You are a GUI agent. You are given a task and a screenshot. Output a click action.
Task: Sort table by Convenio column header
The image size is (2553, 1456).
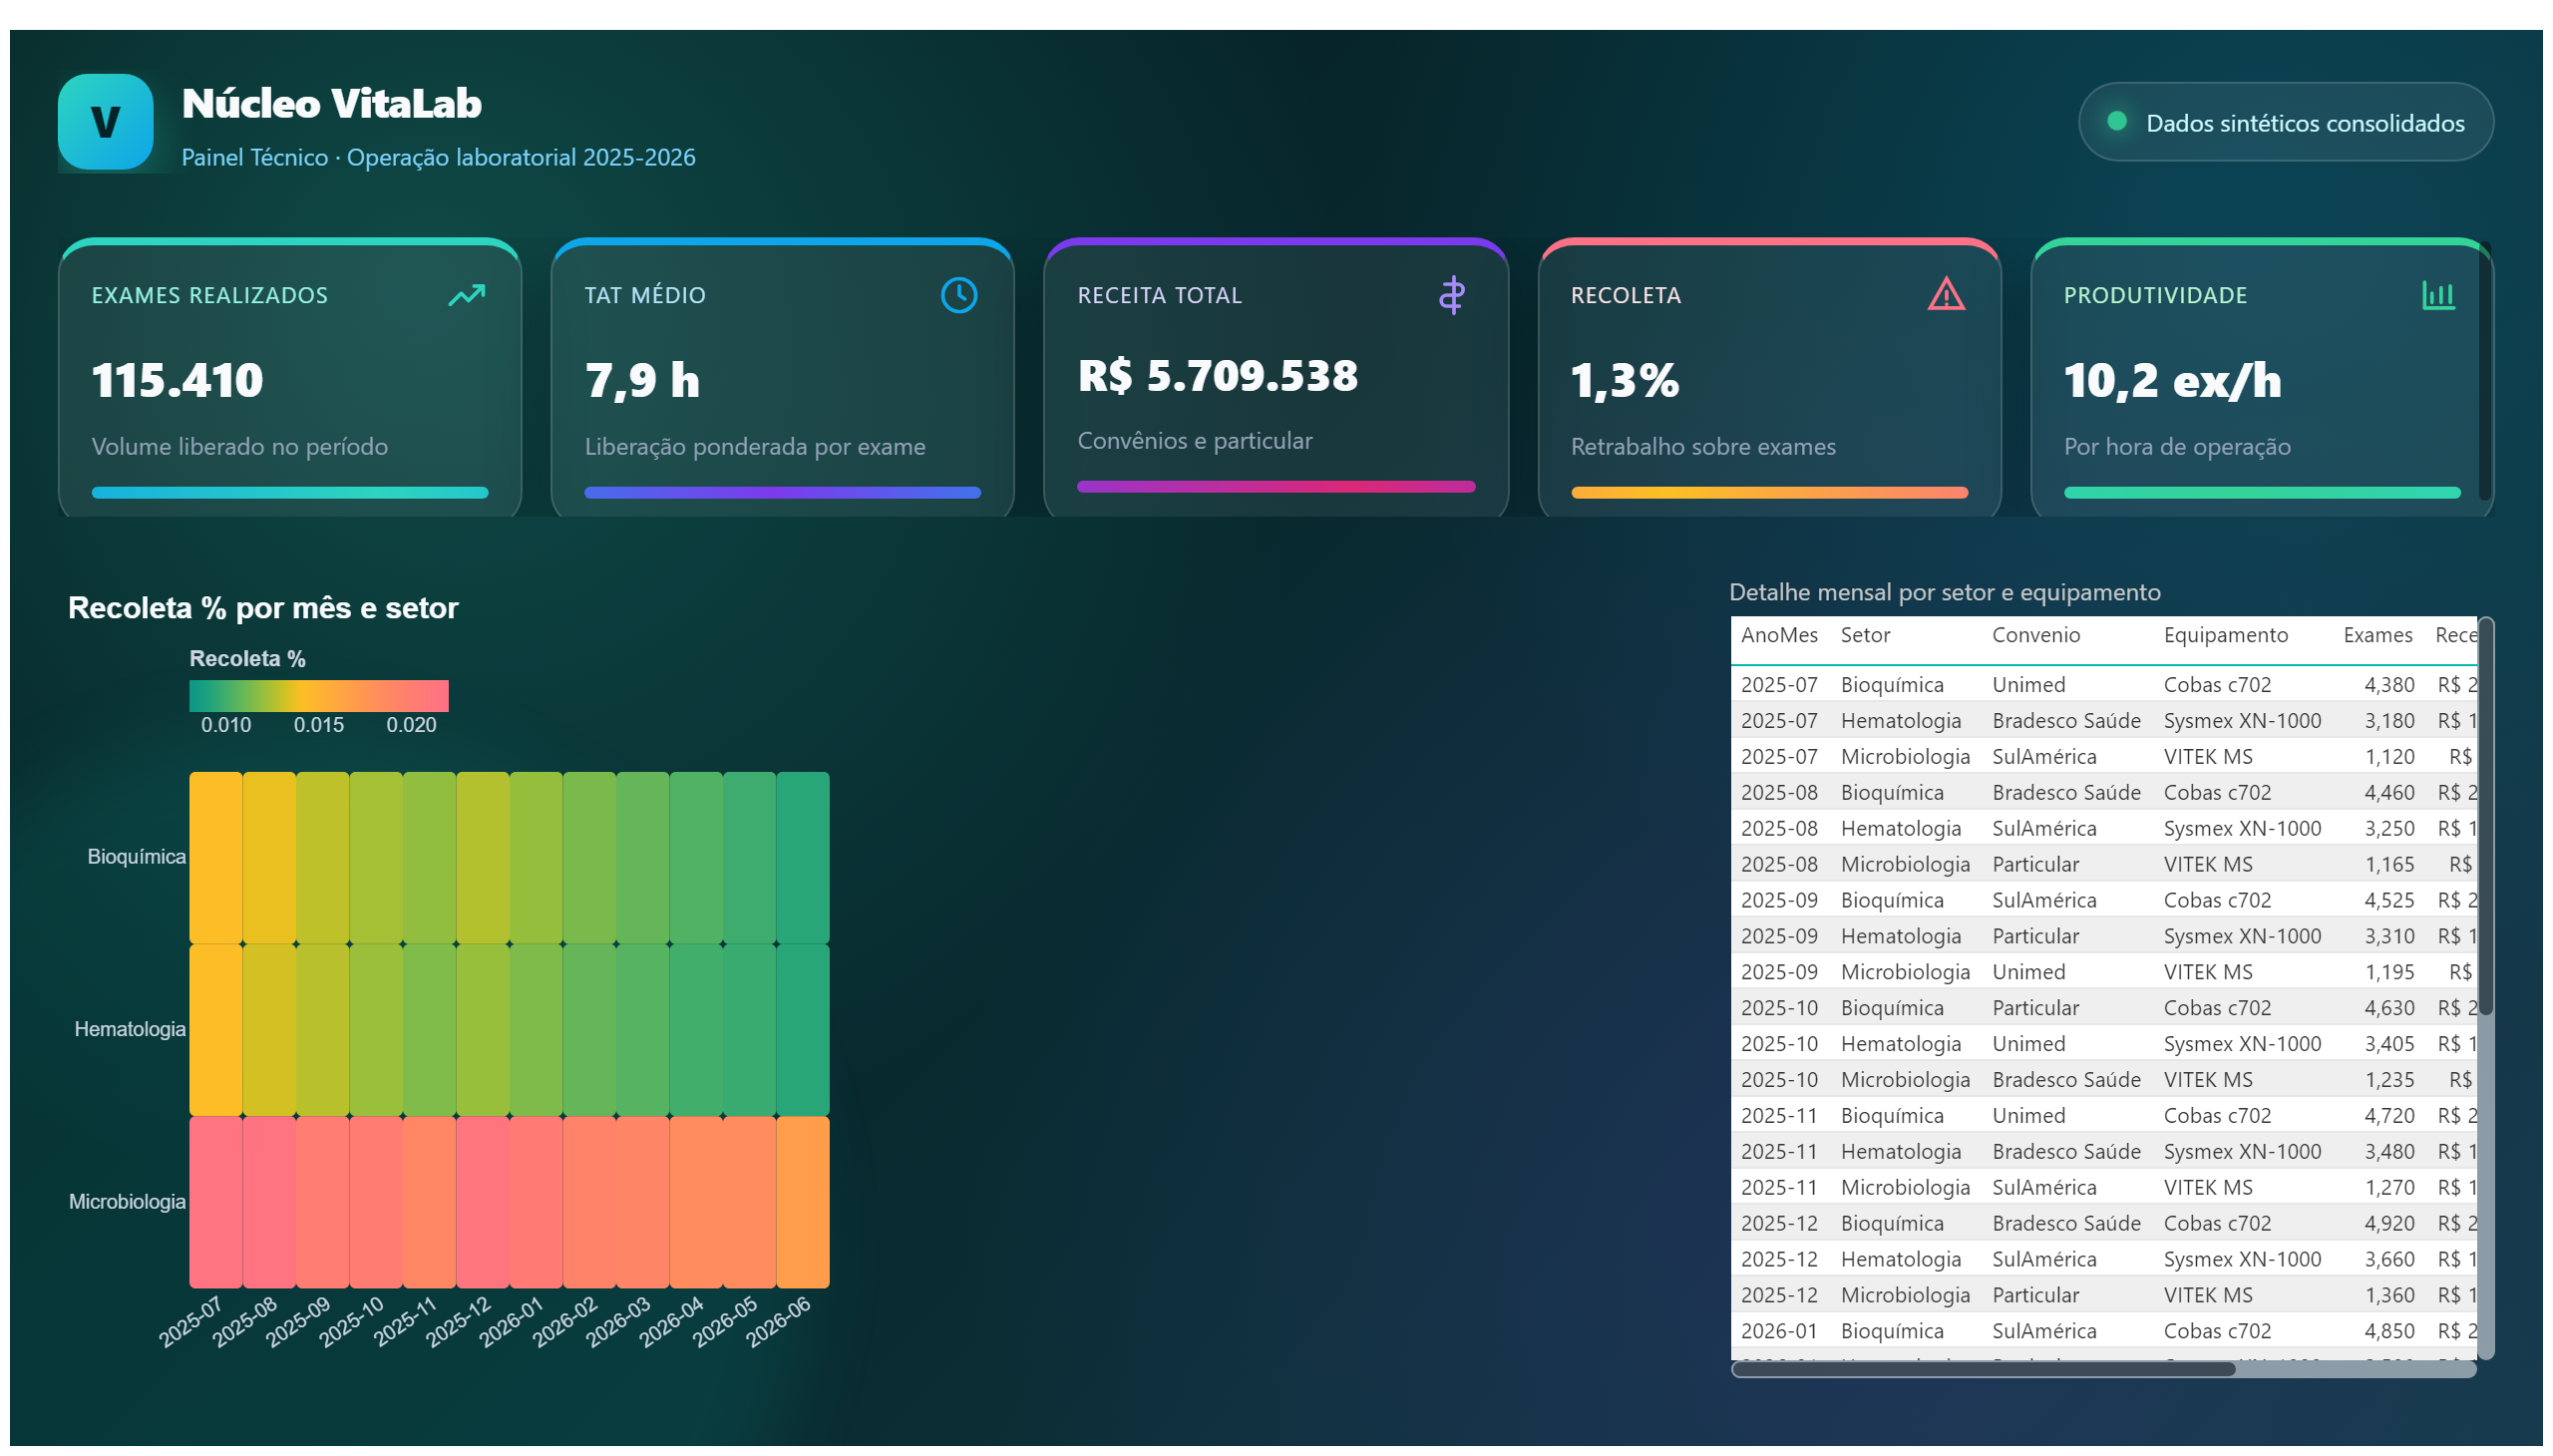point(2035,635)
